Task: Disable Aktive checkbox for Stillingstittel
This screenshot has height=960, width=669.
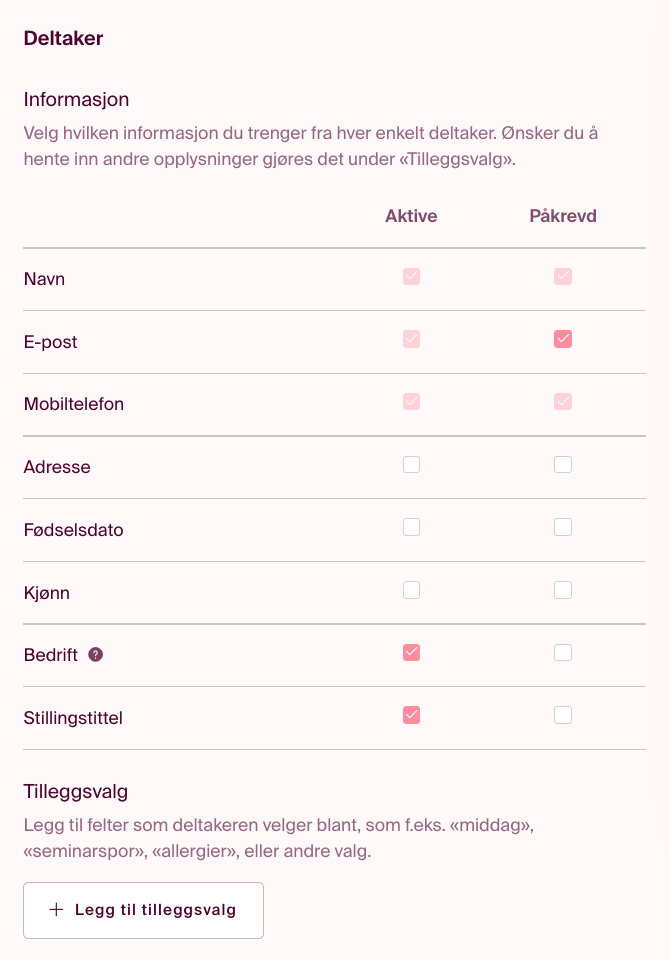Action: click(x=411, y=715)
